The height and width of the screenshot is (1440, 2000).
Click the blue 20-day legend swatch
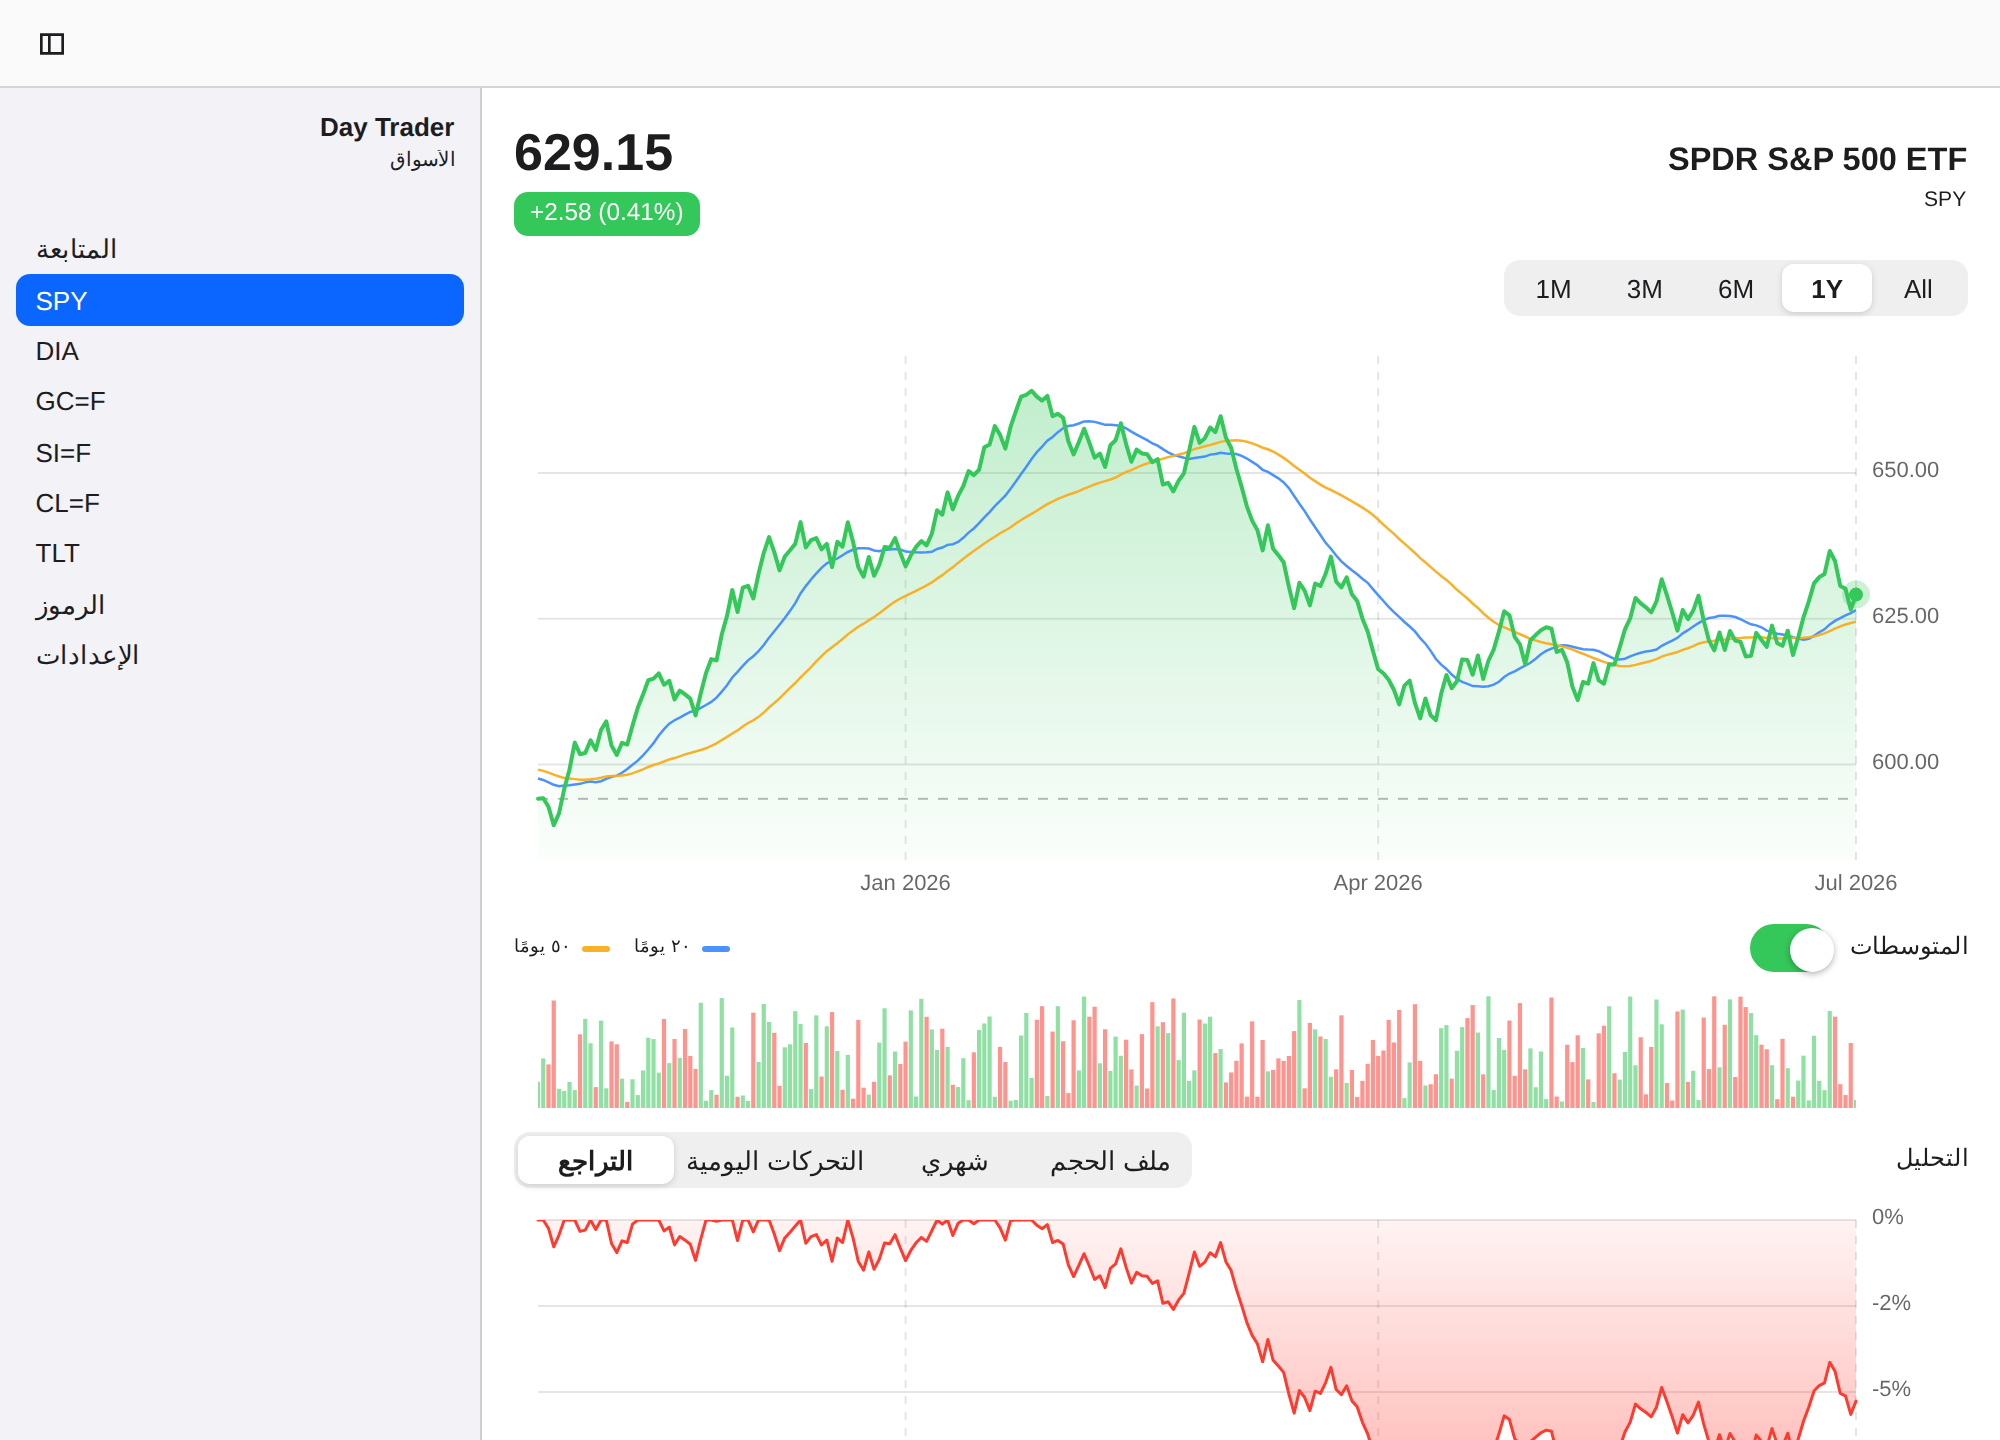pyautogui.click(x=716, y=948)
